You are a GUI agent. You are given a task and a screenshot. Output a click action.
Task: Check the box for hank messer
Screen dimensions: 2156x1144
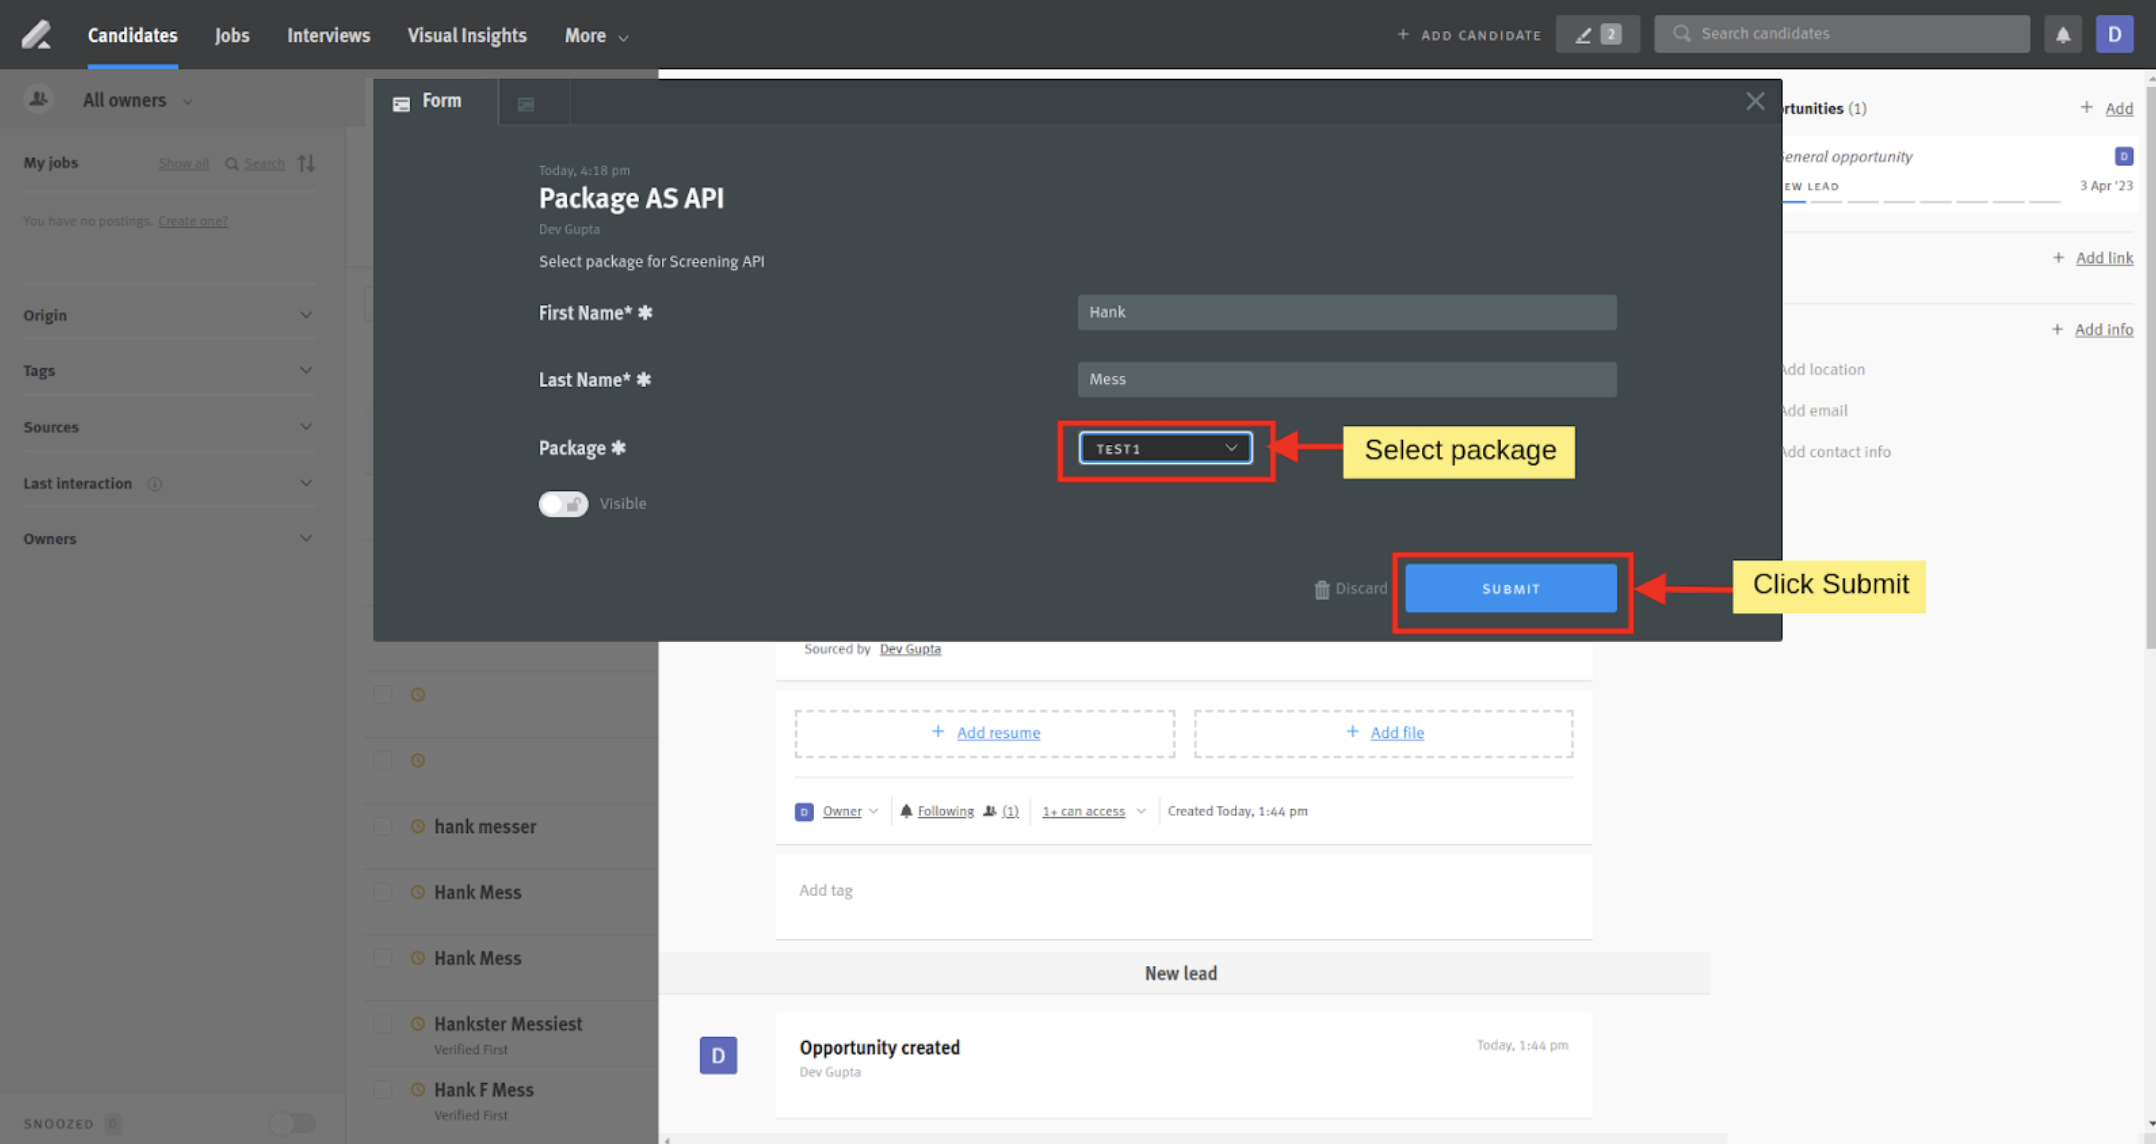point(383,827)
